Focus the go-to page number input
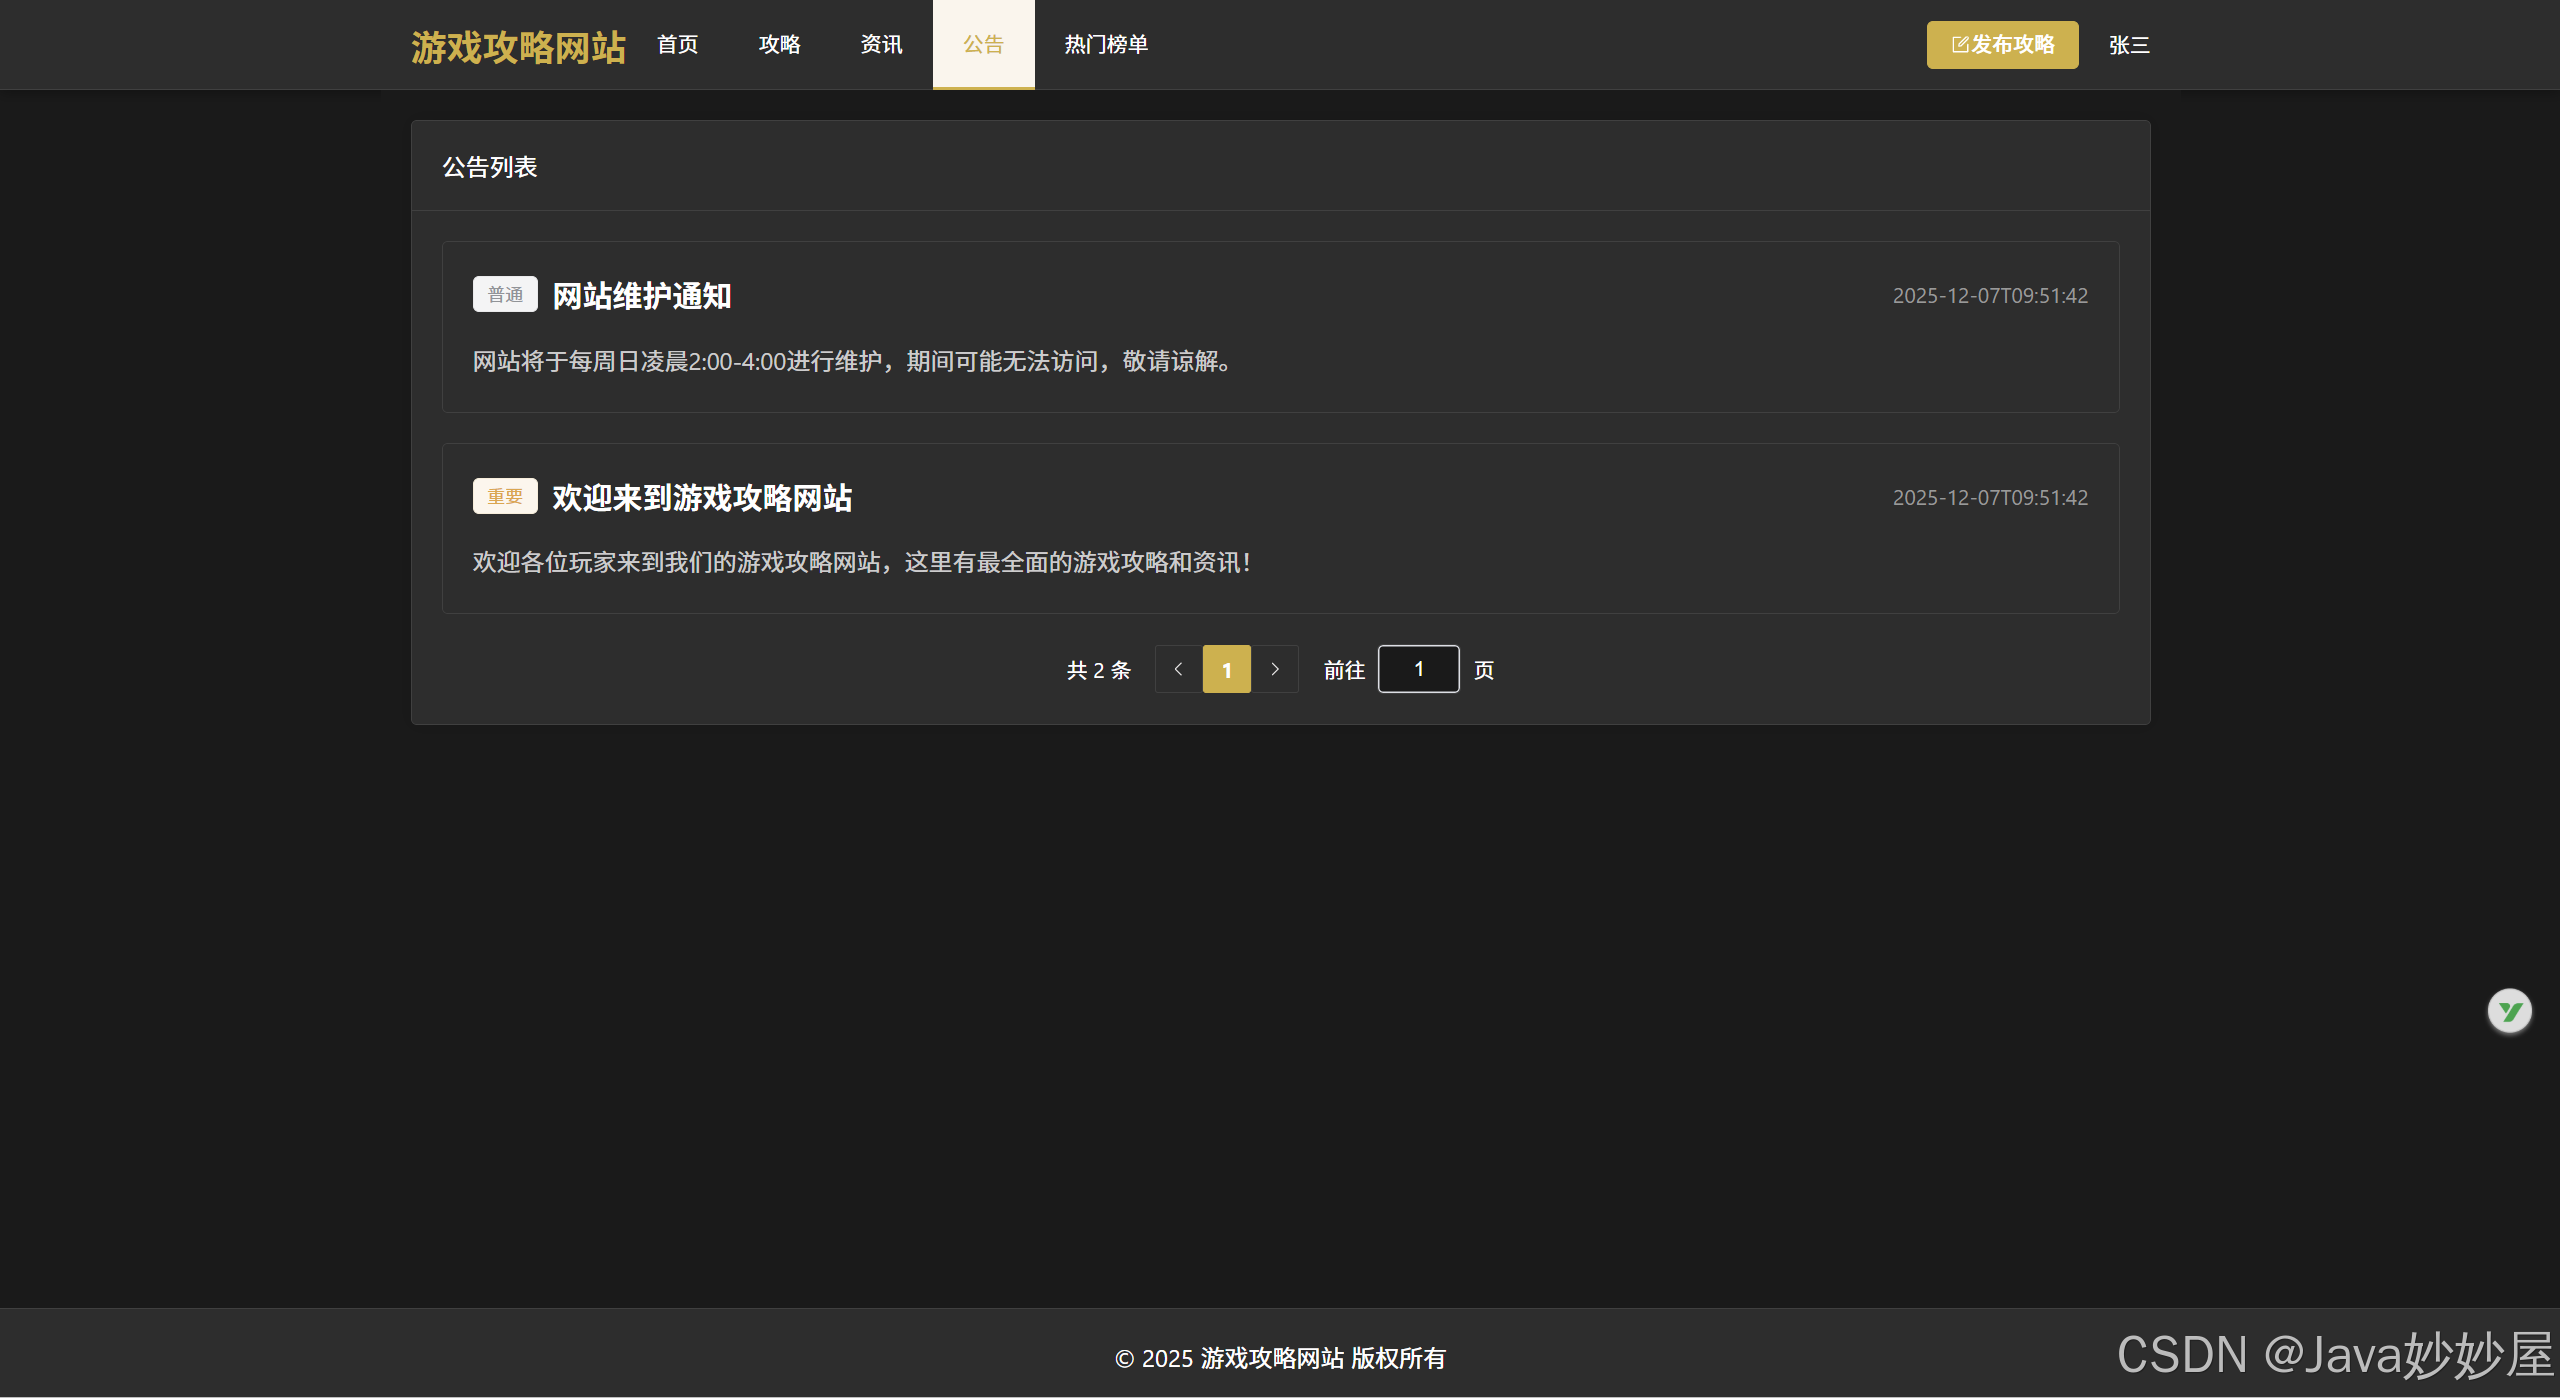This screenshot has width=2560, height=1398. (x=1418, y=669)
